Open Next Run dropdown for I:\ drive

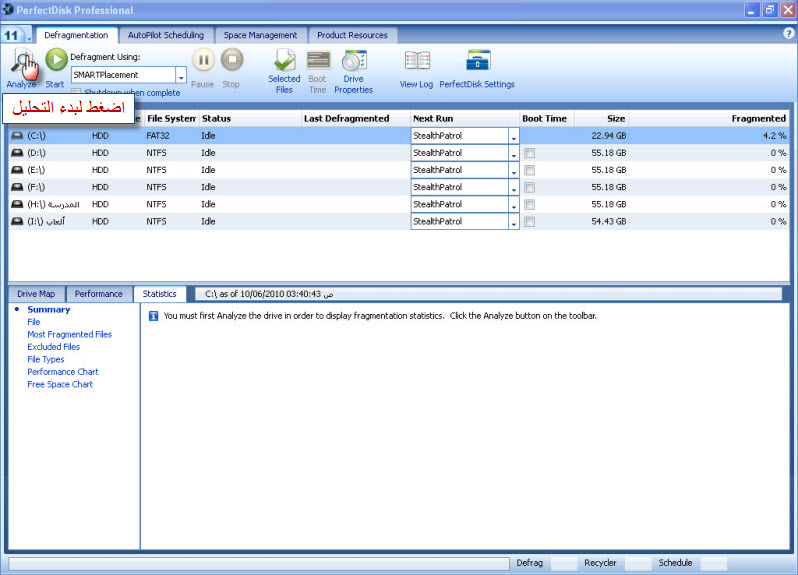click(x=514, y=222)
